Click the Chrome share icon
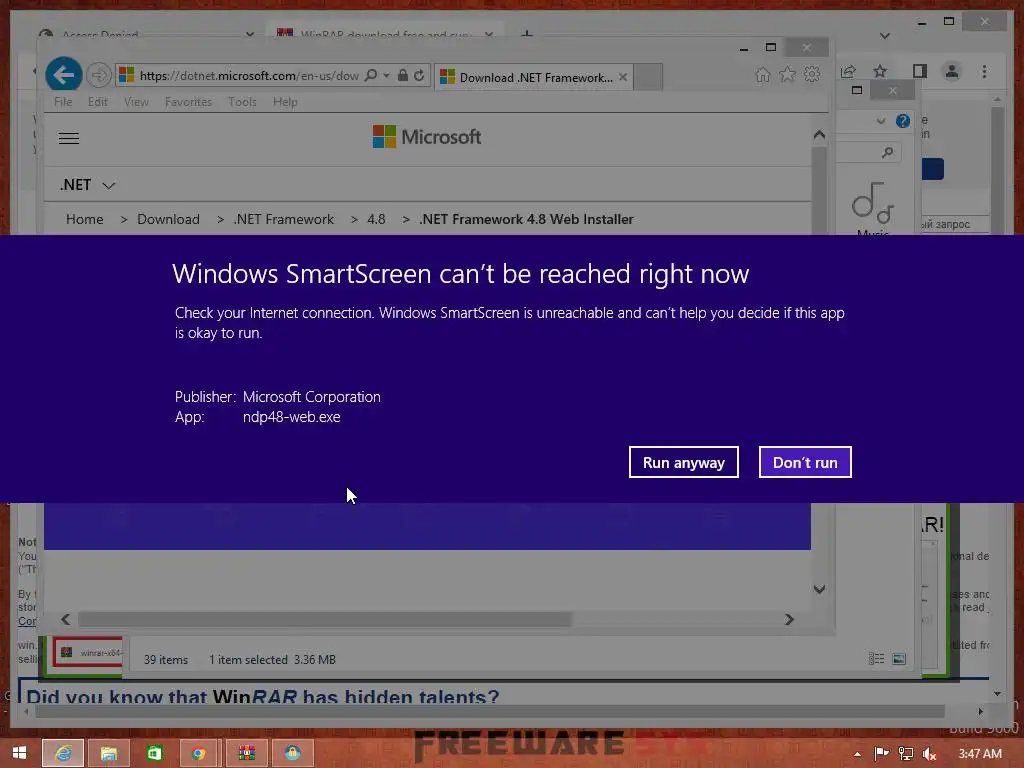 848,71
